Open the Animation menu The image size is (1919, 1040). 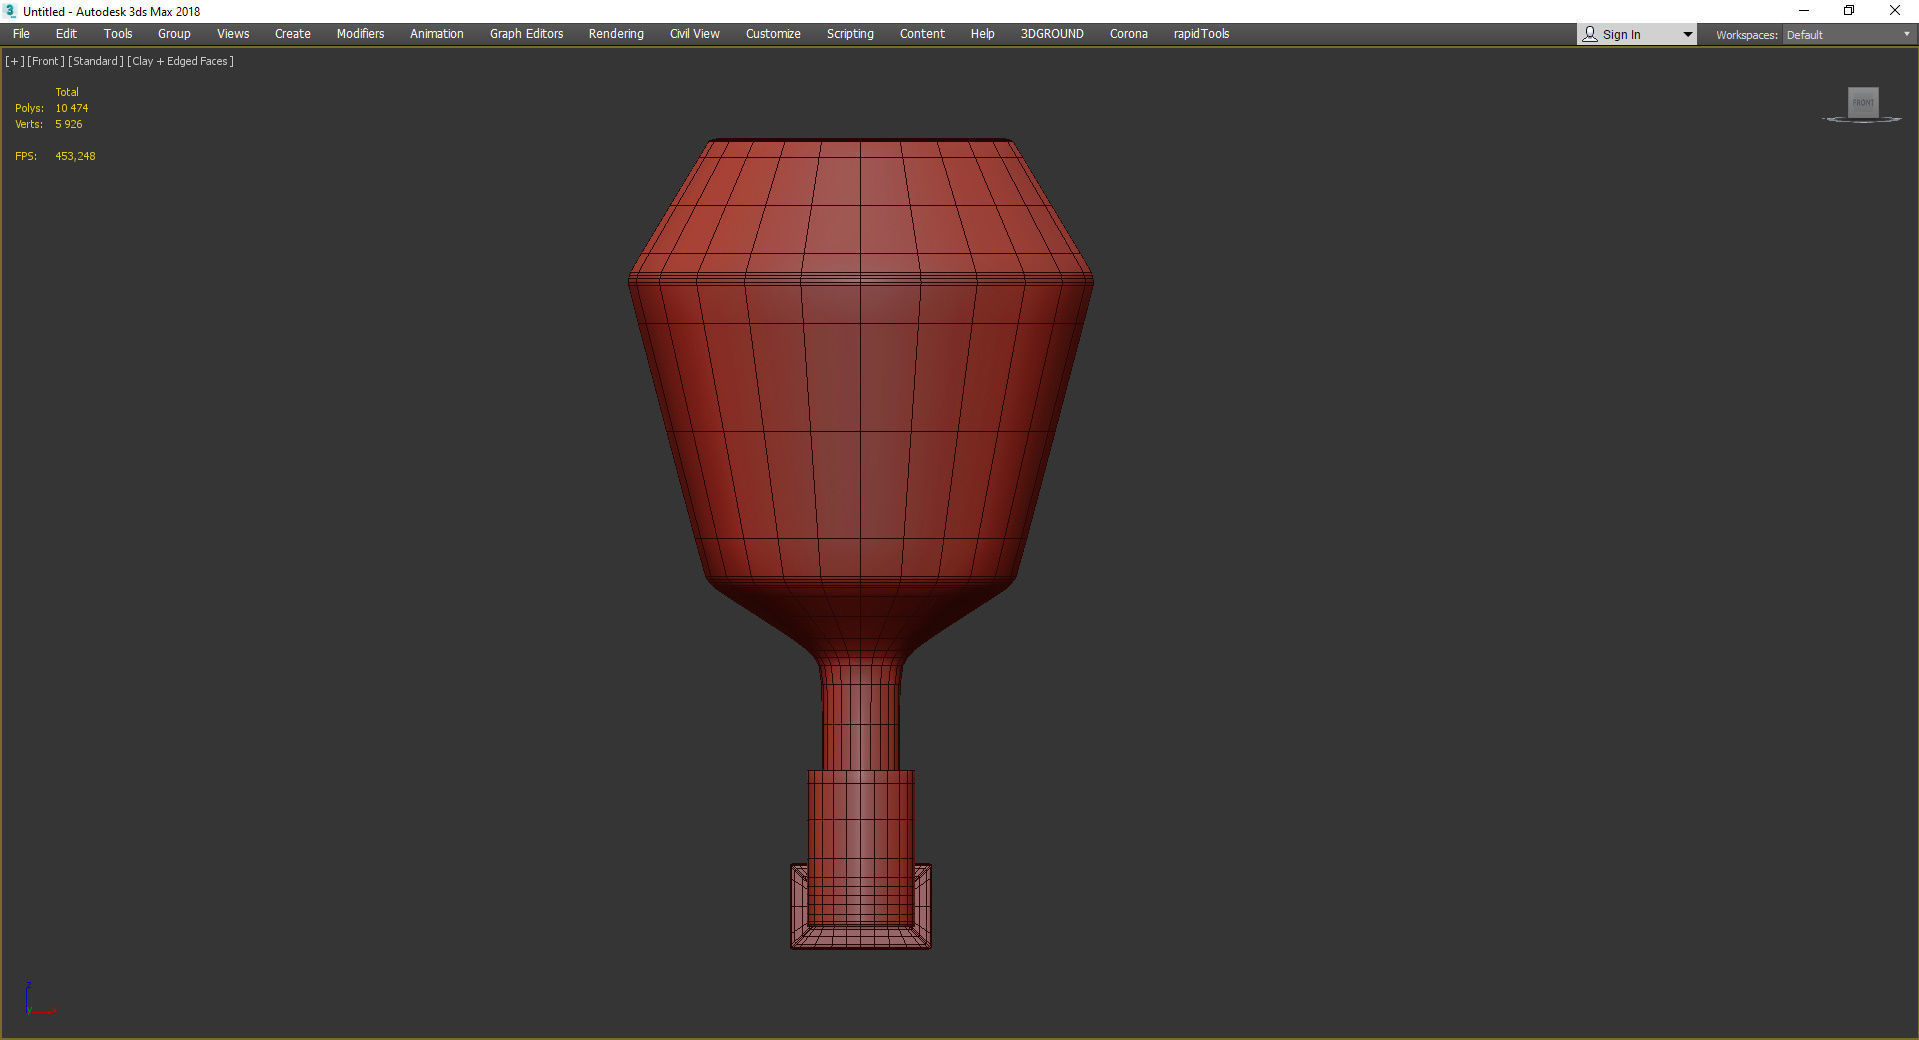[x=437, y=34]
